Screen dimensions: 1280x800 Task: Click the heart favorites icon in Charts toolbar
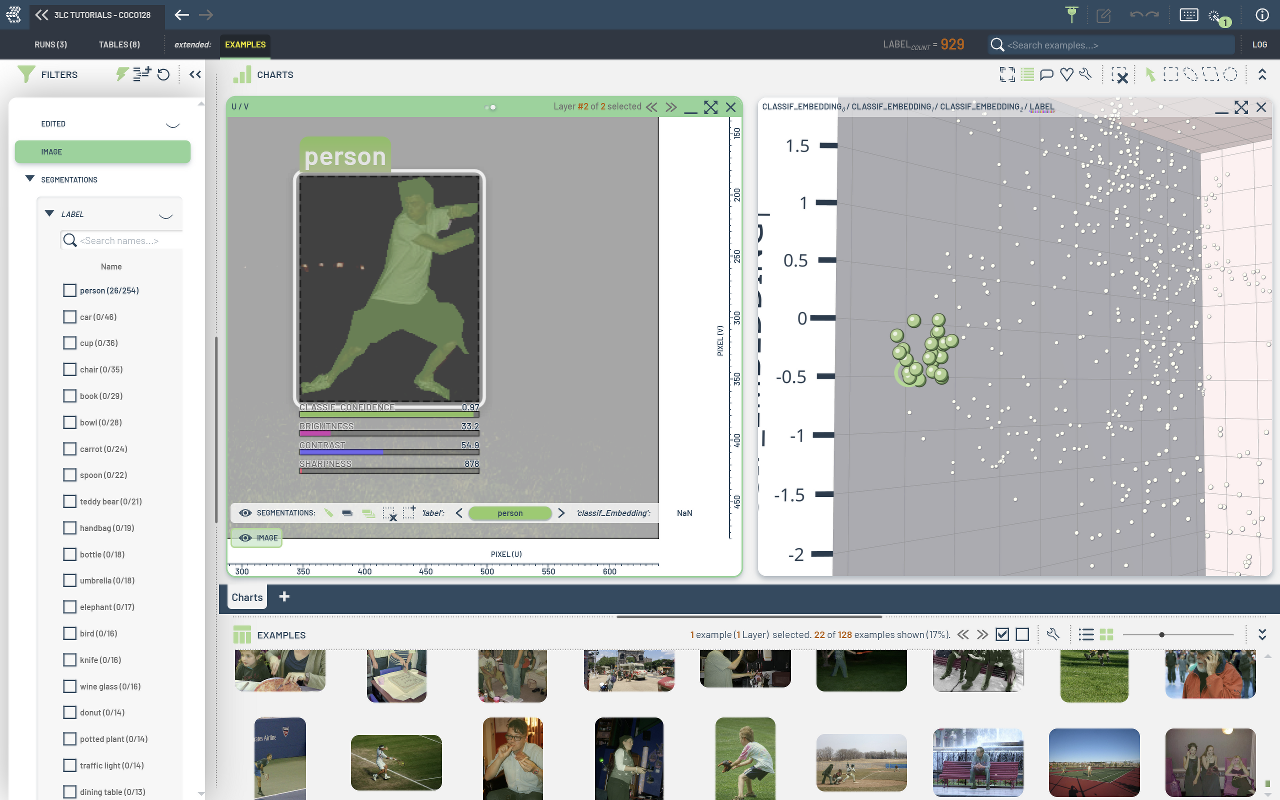(1067, 75)
